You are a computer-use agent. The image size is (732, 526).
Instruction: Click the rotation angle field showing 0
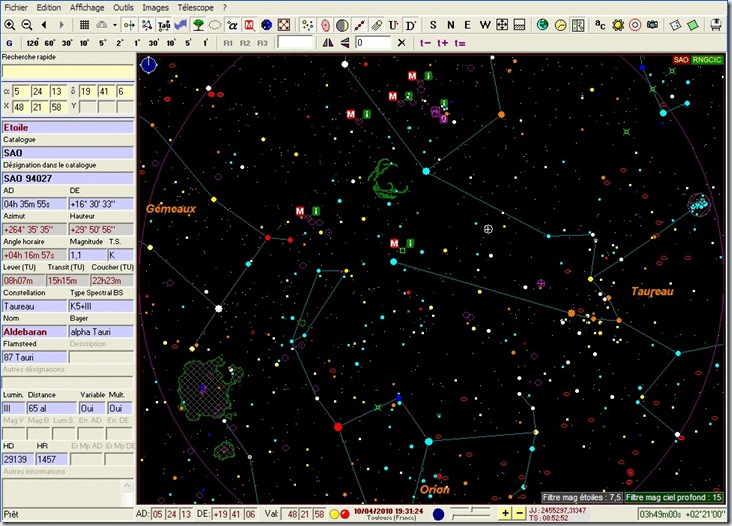click(373, 43)
